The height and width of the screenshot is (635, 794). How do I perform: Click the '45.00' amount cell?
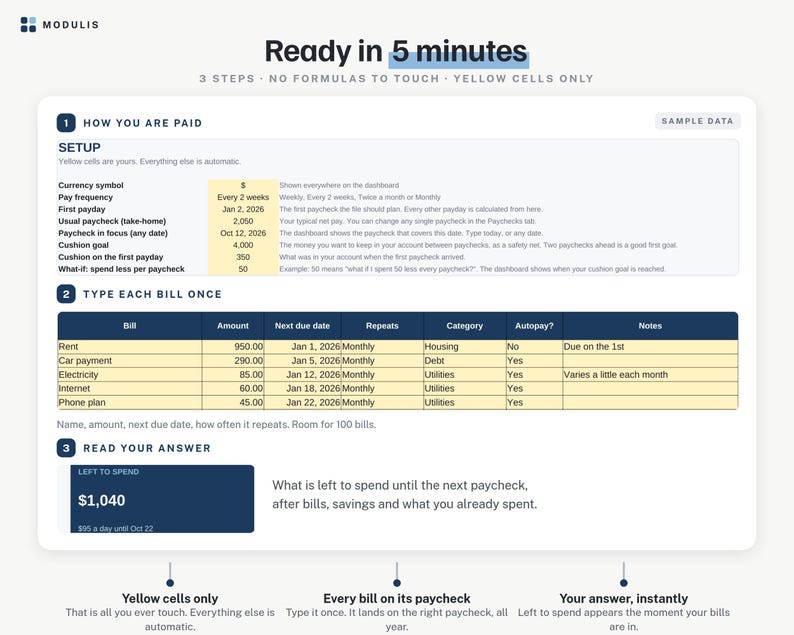(x=233, y=403)
